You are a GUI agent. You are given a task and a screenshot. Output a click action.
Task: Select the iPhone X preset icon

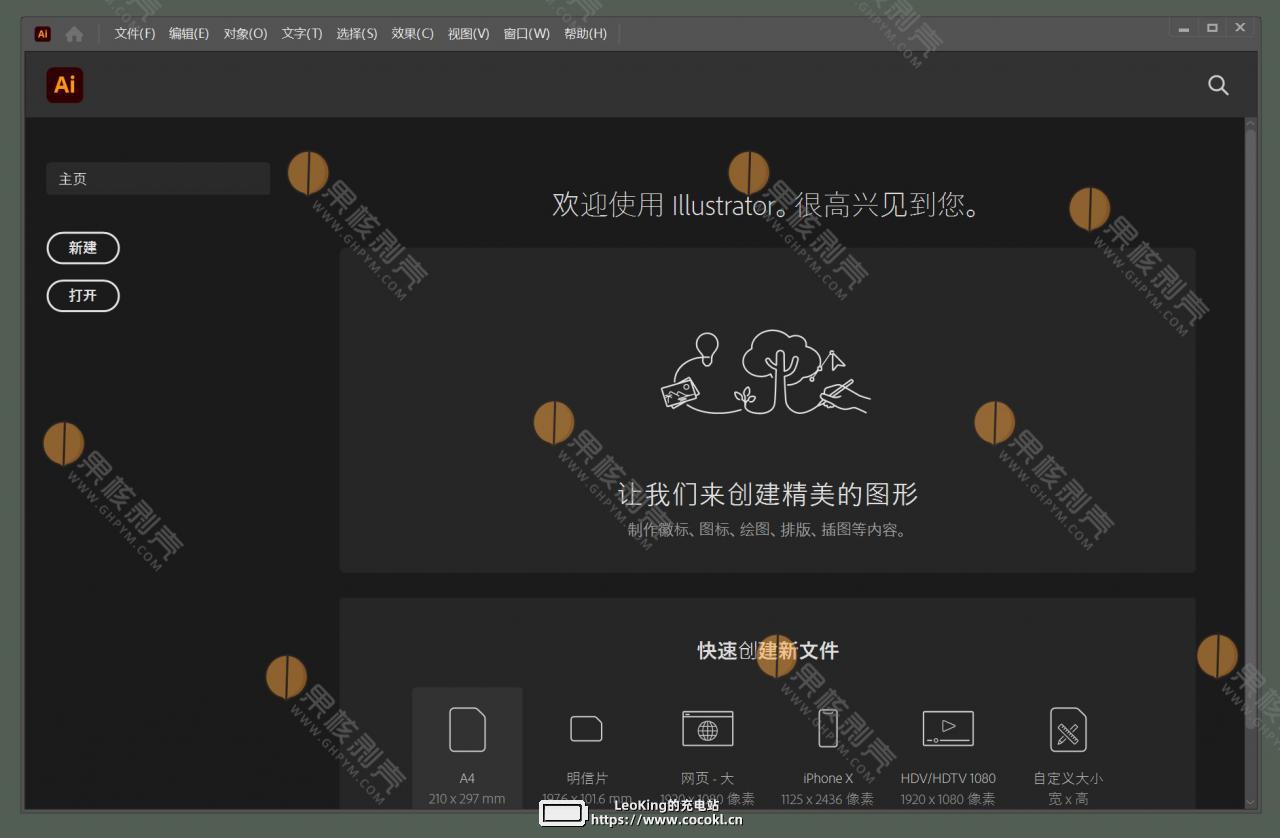828,729
